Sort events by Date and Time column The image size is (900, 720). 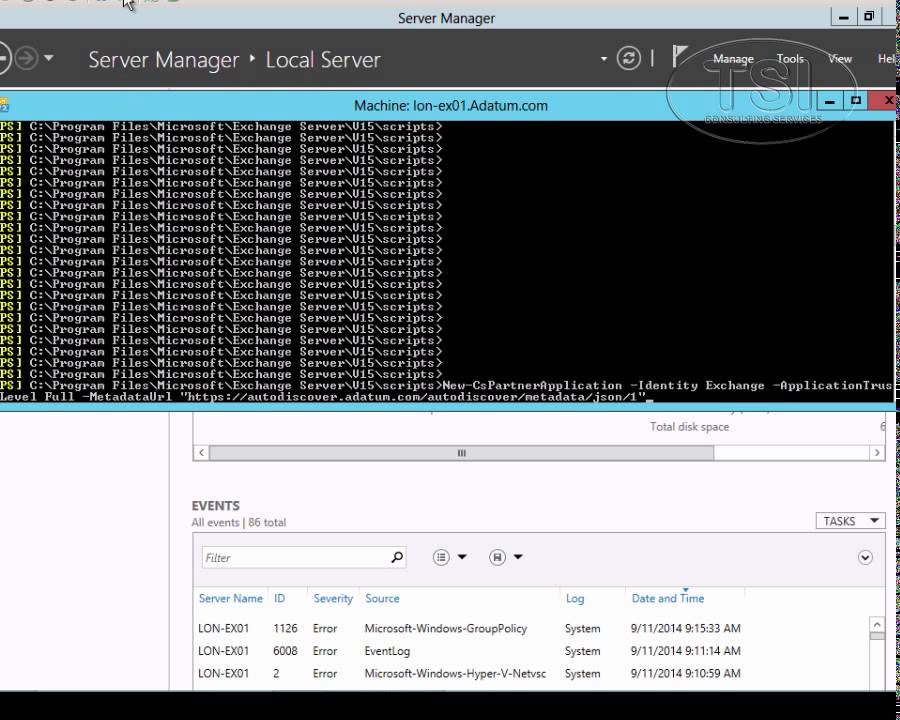coord(668,598)
